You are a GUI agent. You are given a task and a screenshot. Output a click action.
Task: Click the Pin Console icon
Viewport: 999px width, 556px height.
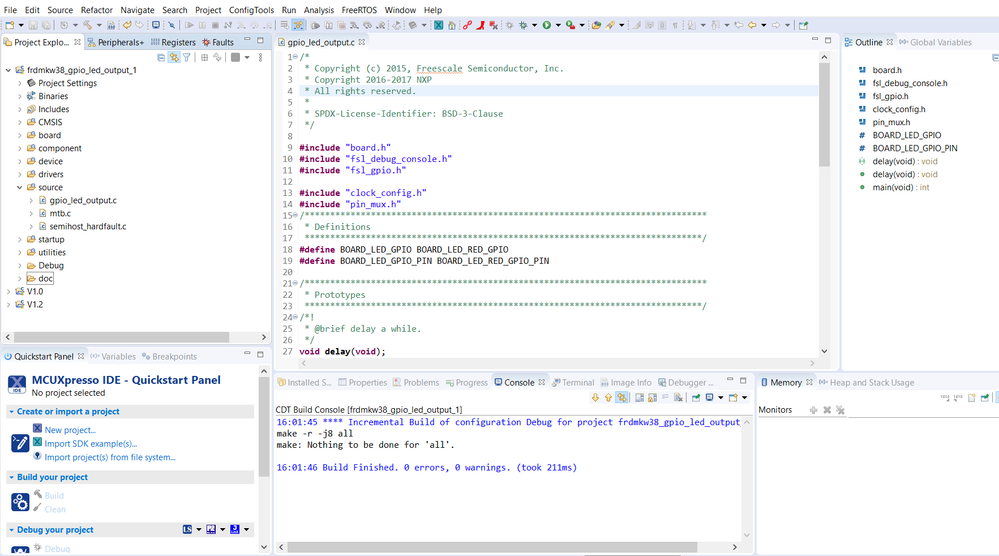coord(696,397)
